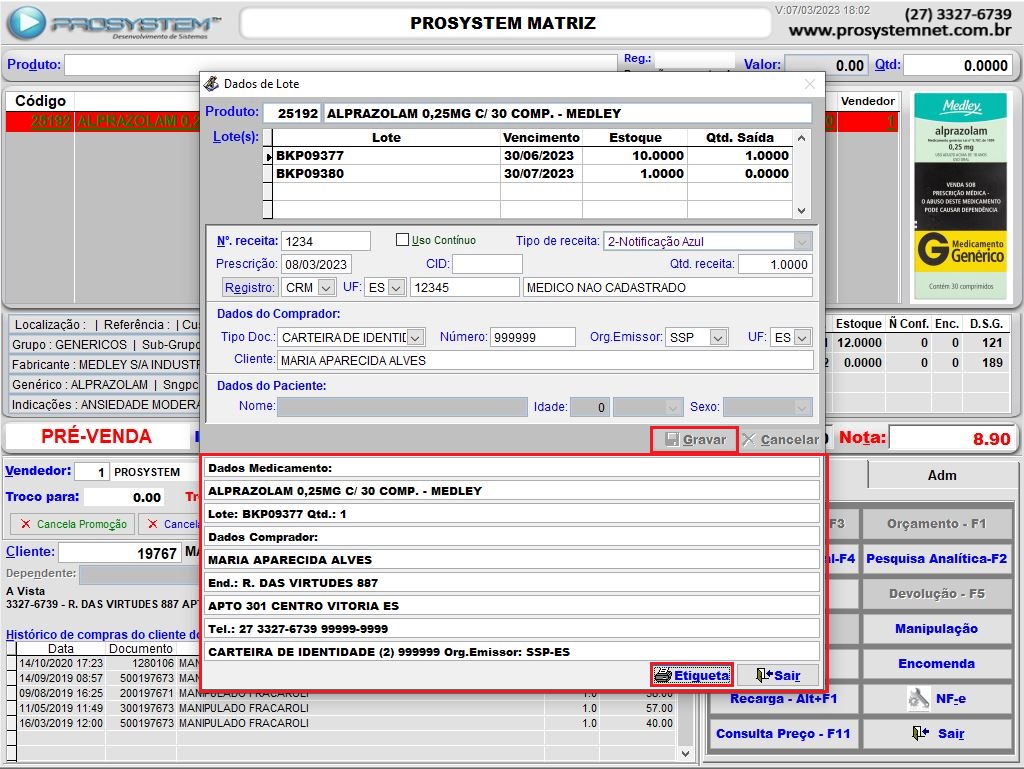The width and height of the screenshot is (1024, 769).
Task: Open the Tipo de receita dropdown
Action: click(802, 242)
